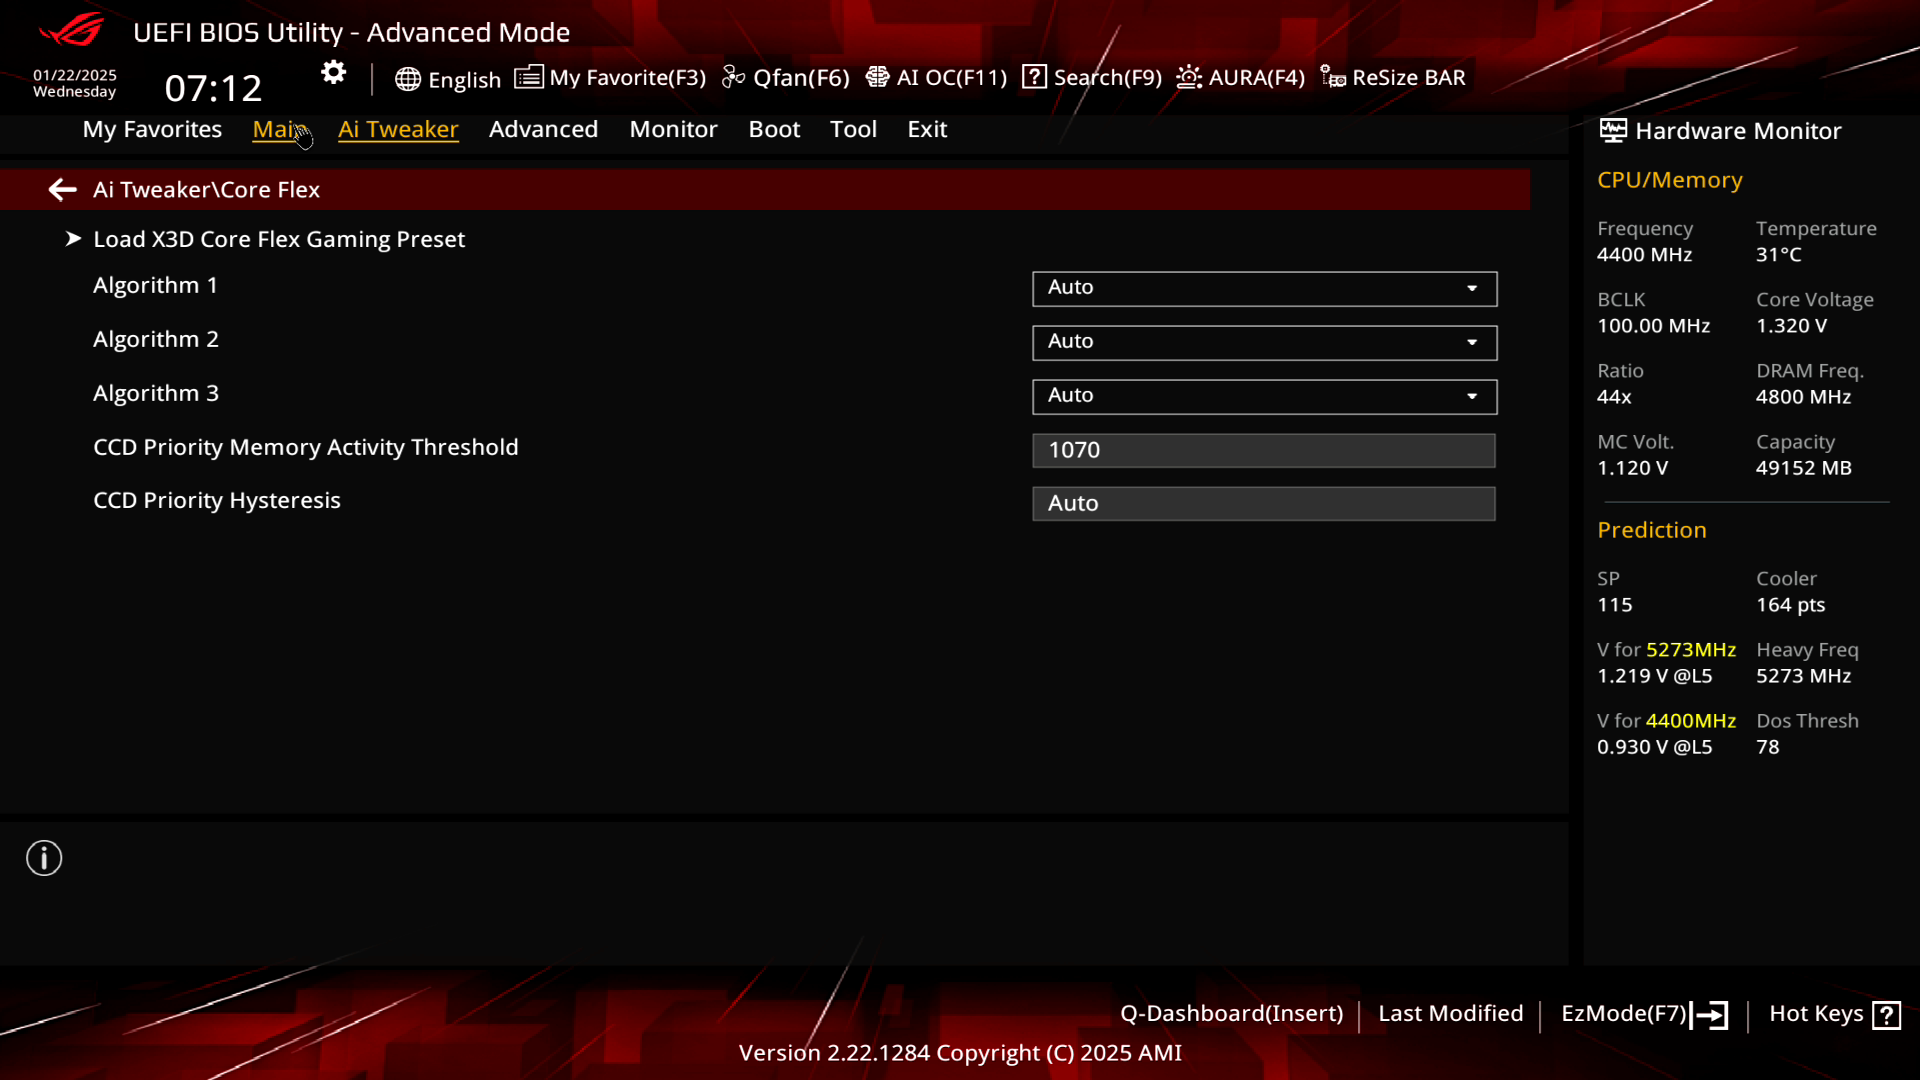Open Boot menu section
1920x1080 pixels.
coord(774,128)
